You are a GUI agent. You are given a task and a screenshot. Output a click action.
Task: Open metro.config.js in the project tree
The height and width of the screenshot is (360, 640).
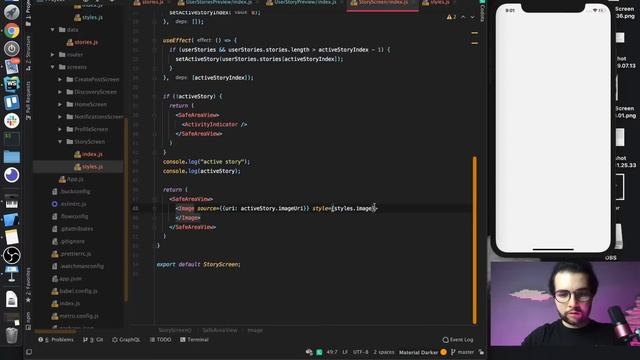tap(75, 316)
